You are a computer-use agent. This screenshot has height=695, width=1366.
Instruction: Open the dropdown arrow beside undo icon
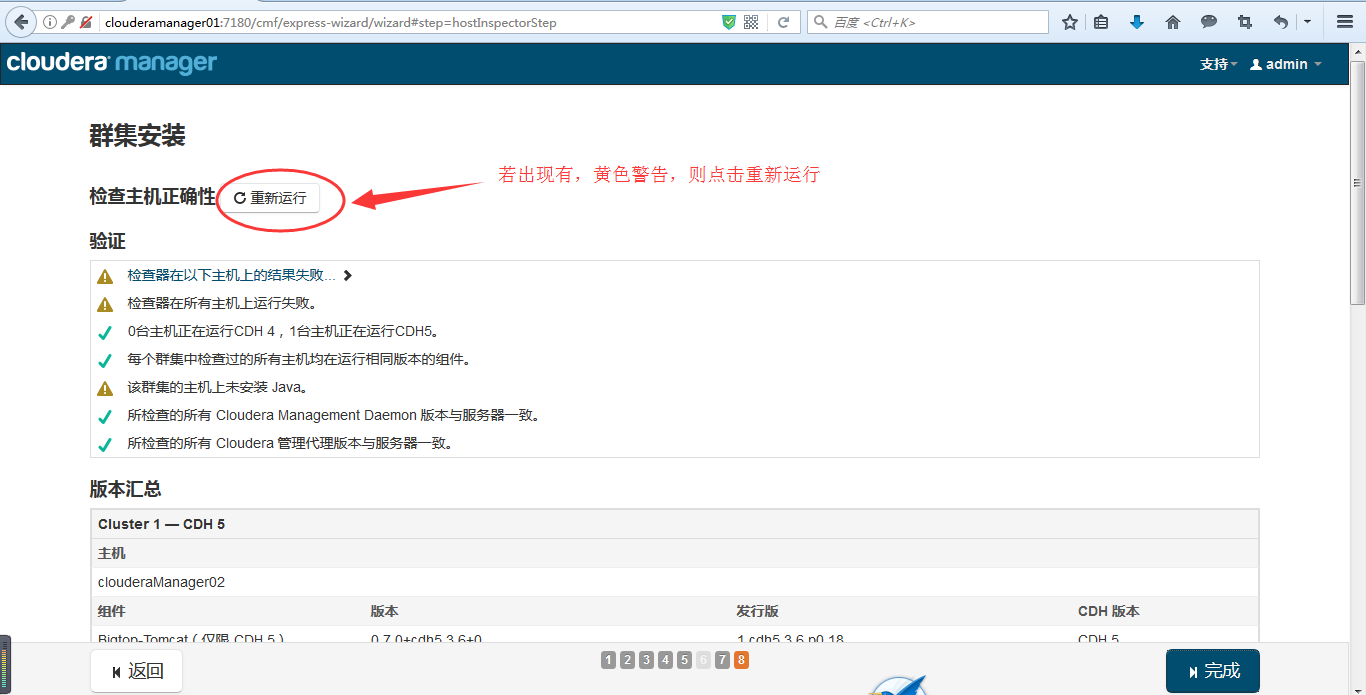point(1307,22)
